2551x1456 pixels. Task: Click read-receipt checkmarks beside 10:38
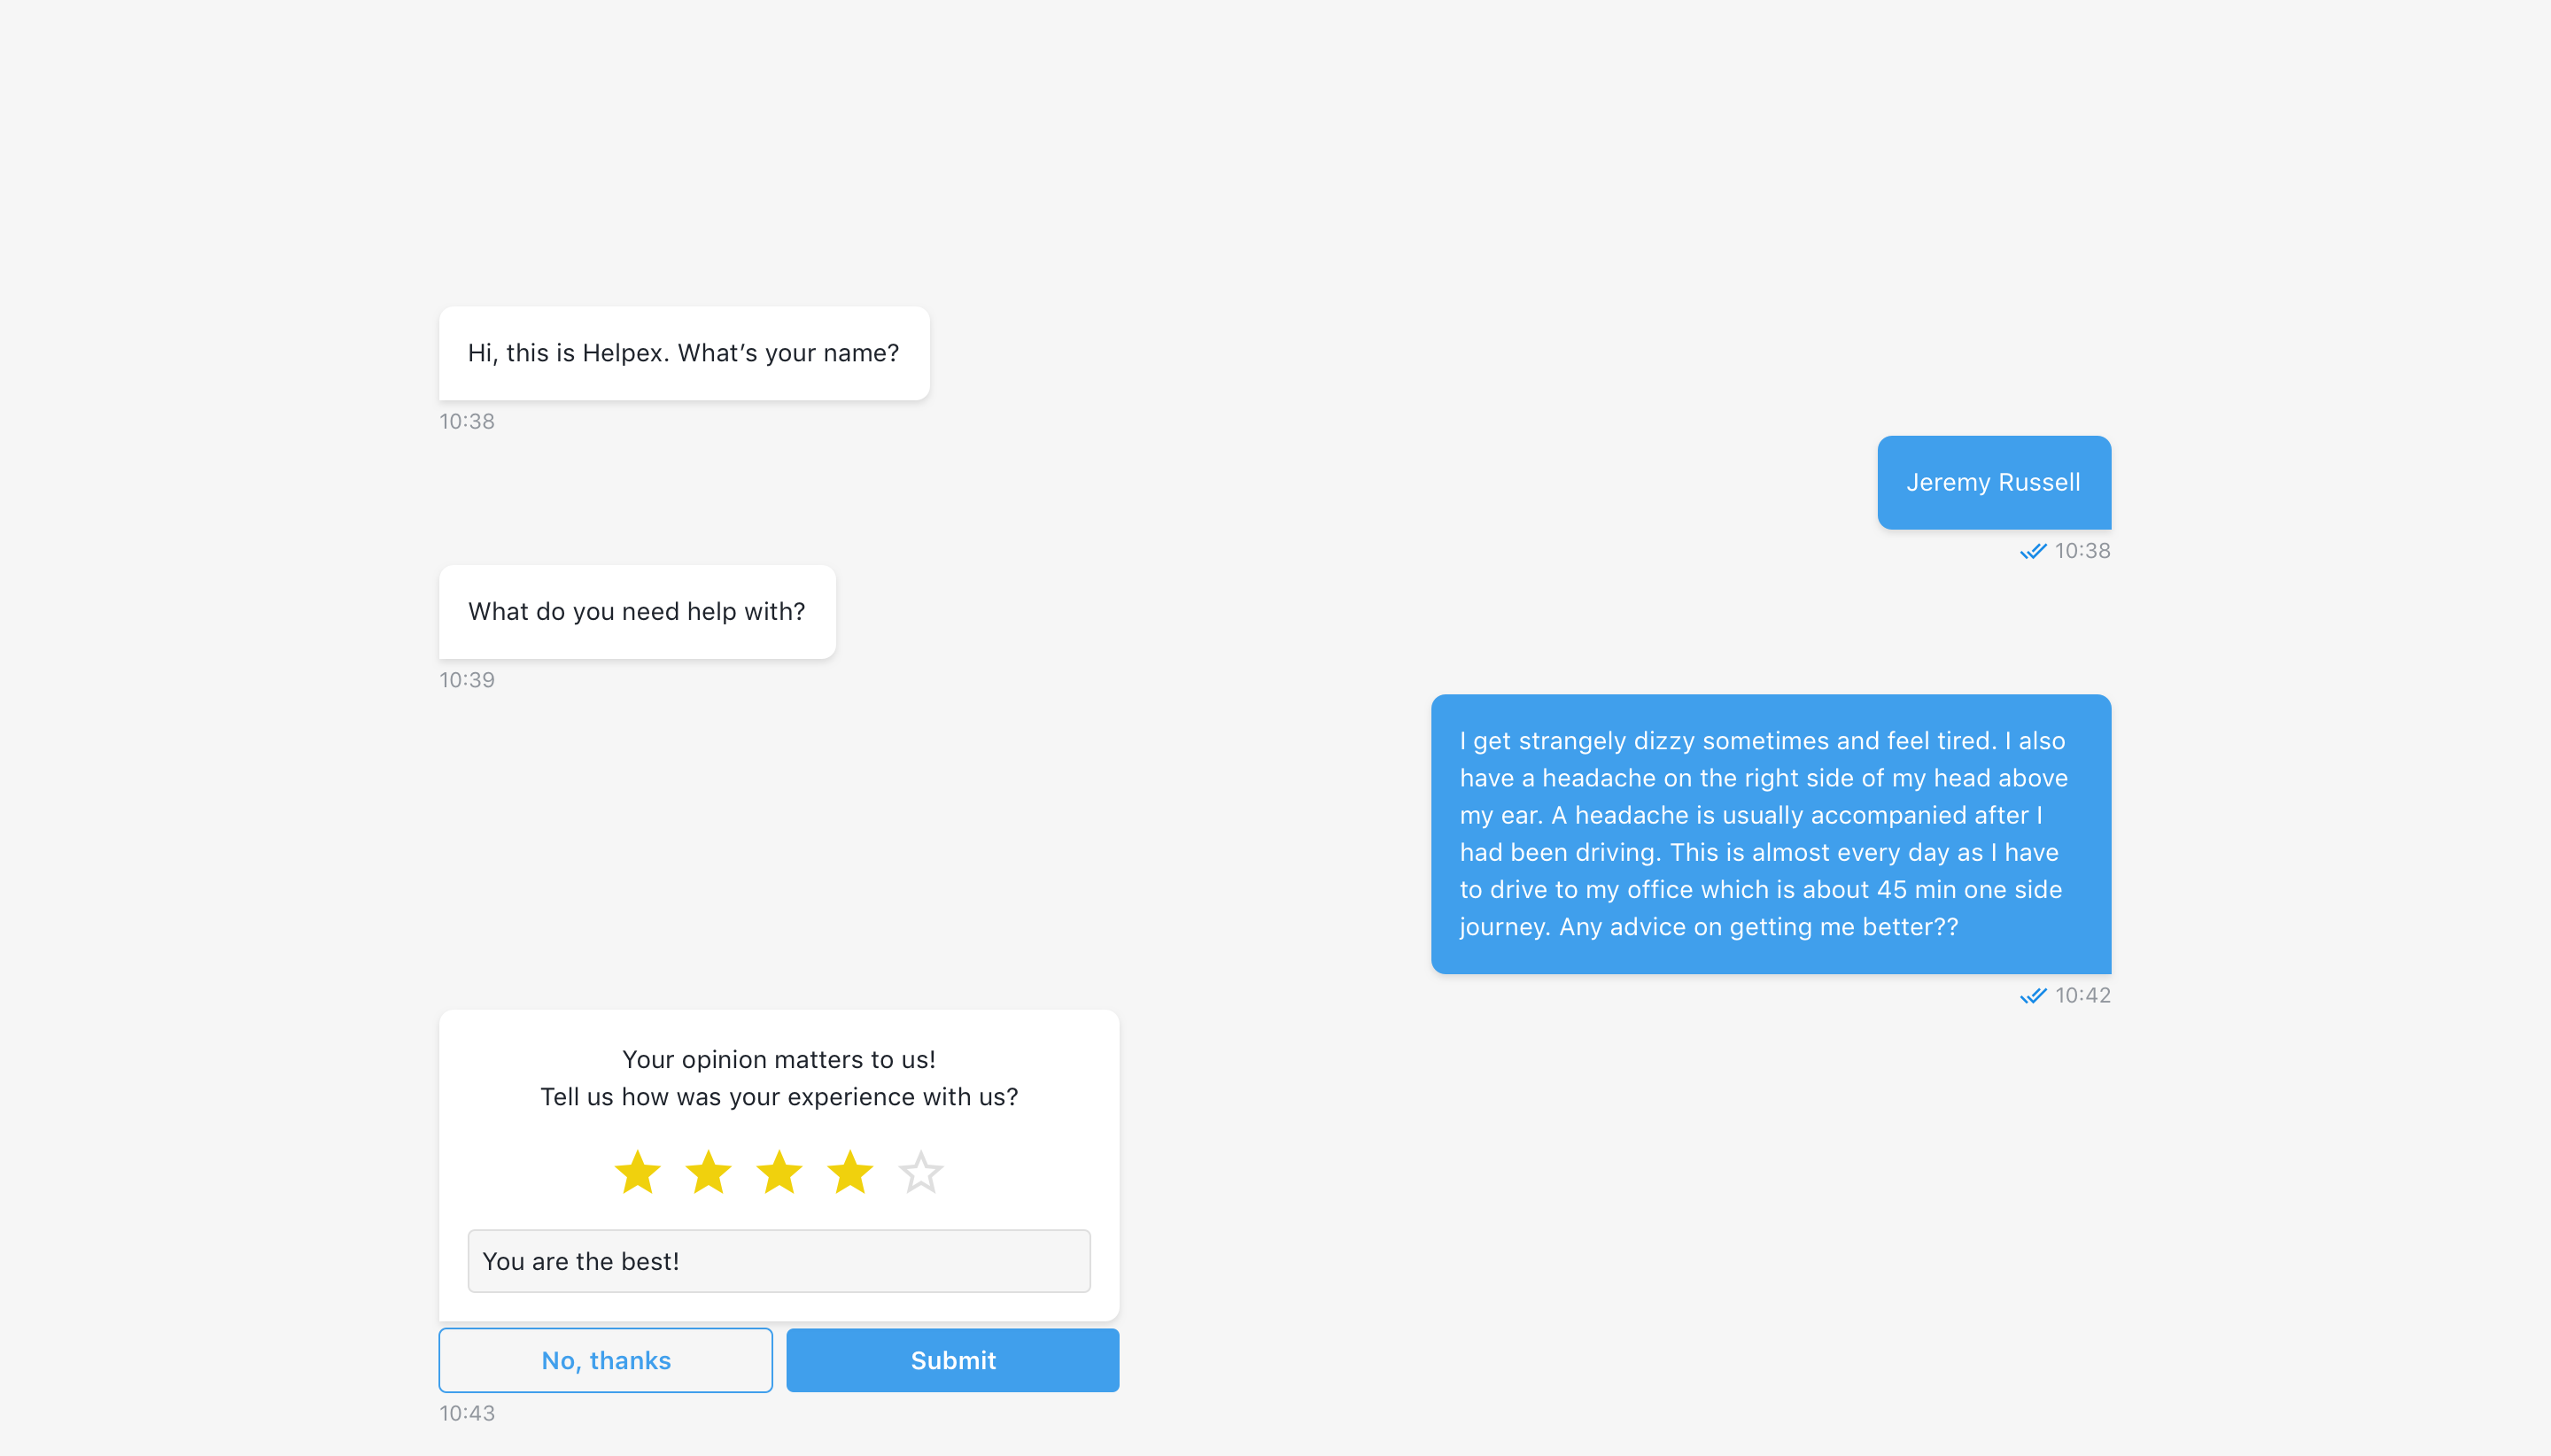[2032, 551]
